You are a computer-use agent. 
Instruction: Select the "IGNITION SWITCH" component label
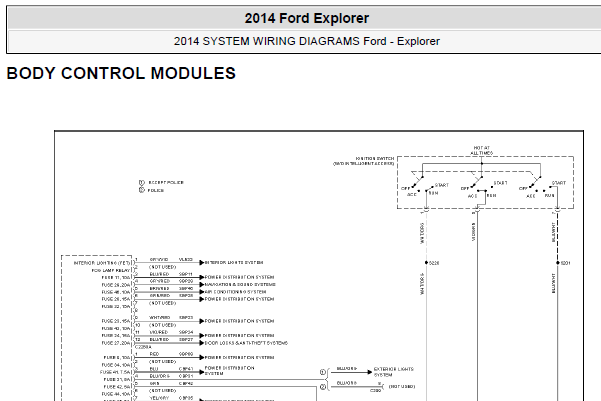coord(375,158)
